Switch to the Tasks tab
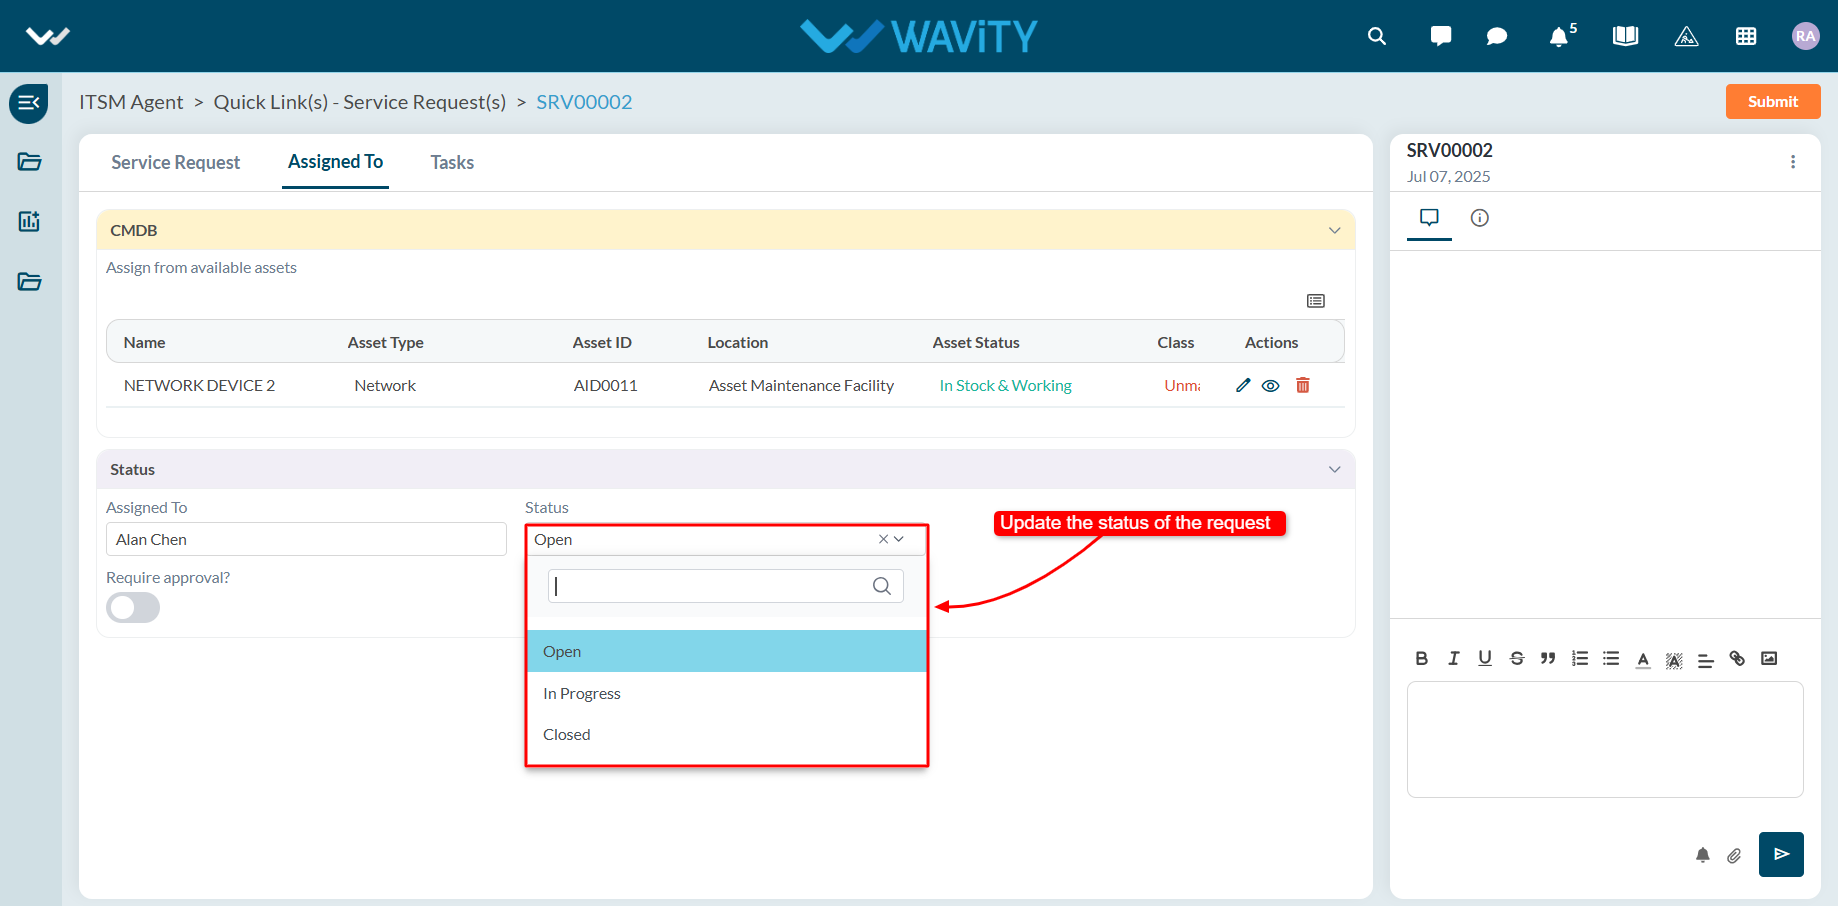Viewport: 1838px width, 906px height. point(452,162)
